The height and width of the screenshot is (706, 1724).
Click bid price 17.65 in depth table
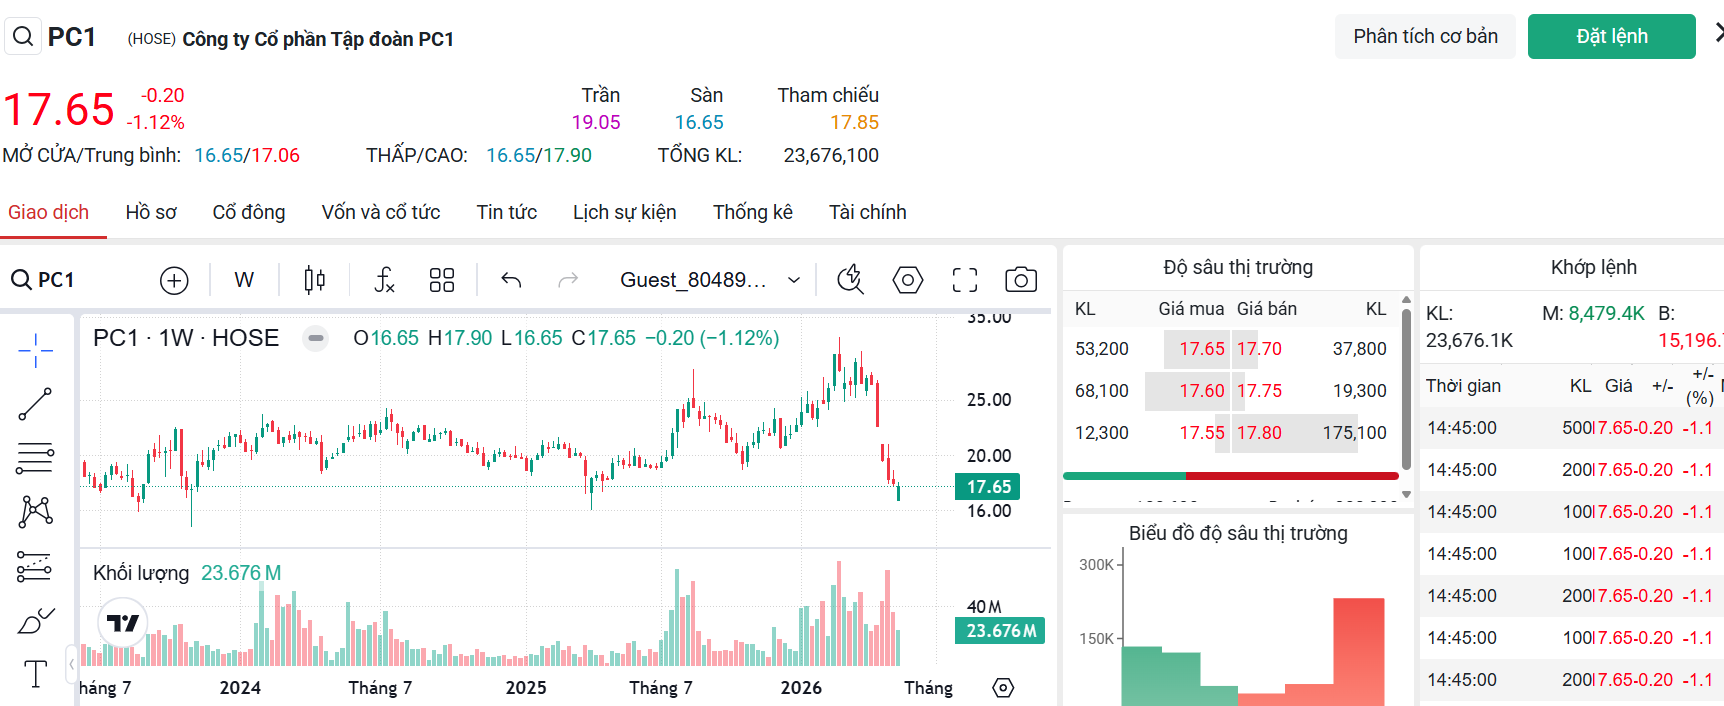(x=1202, y=349)
